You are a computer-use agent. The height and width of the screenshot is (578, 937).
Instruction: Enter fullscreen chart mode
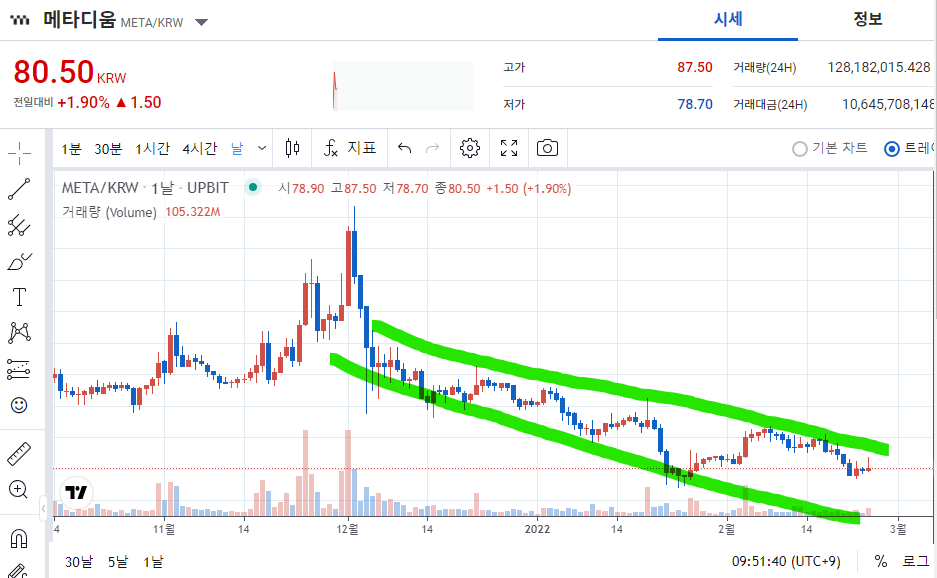509,148
